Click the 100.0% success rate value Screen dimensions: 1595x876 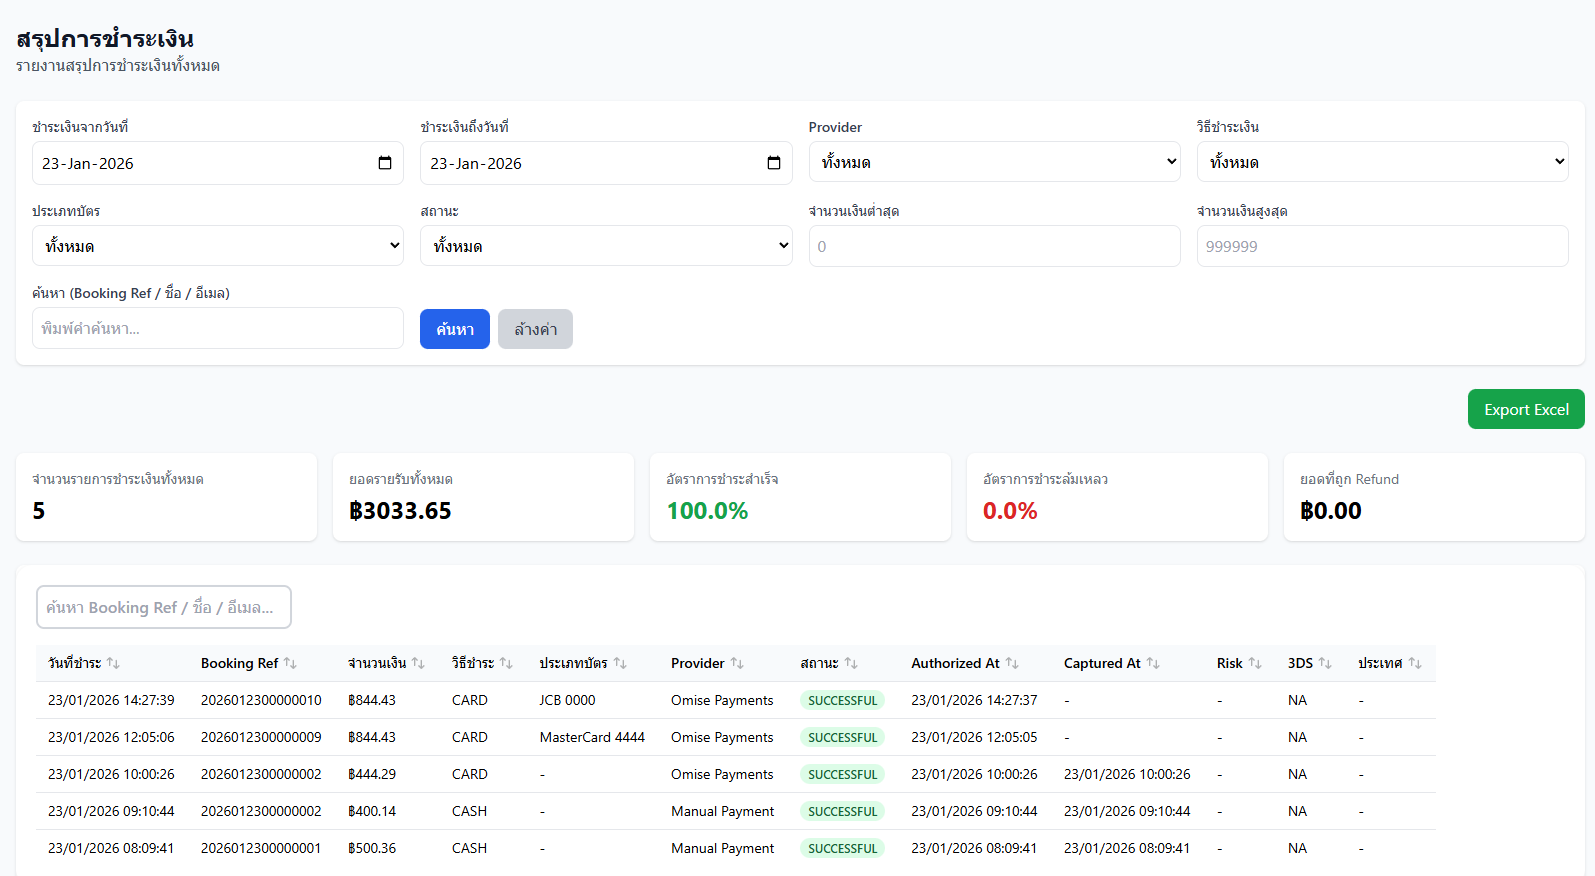coord(707,511)
